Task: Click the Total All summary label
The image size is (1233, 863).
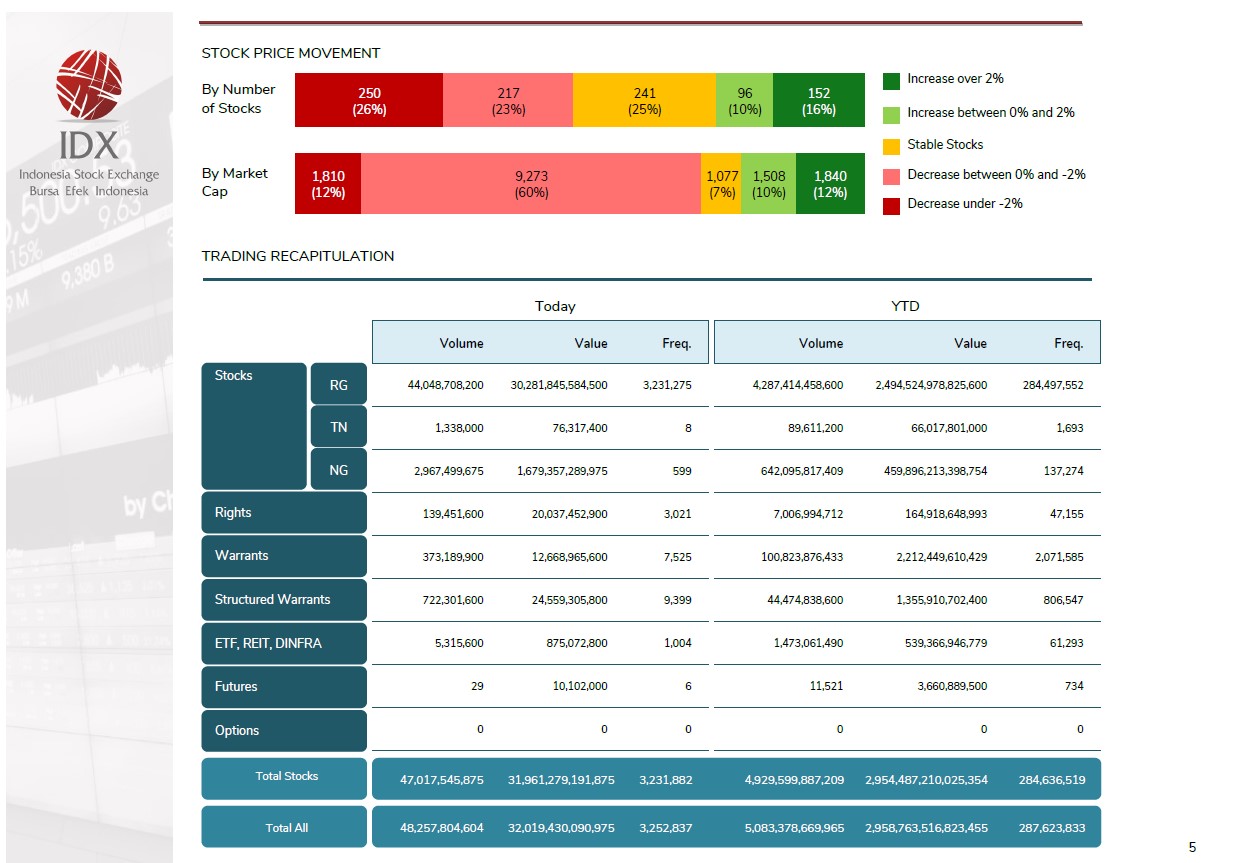Action: [x=285, y=827]
